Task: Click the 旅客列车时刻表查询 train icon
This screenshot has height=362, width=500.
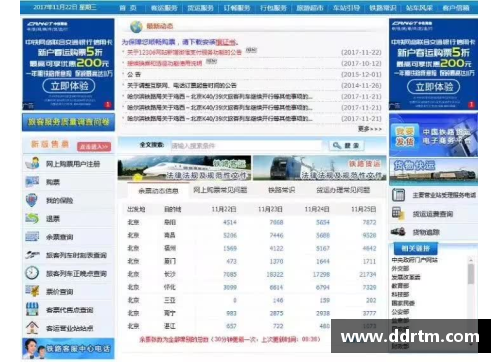Action: (32, 255)
